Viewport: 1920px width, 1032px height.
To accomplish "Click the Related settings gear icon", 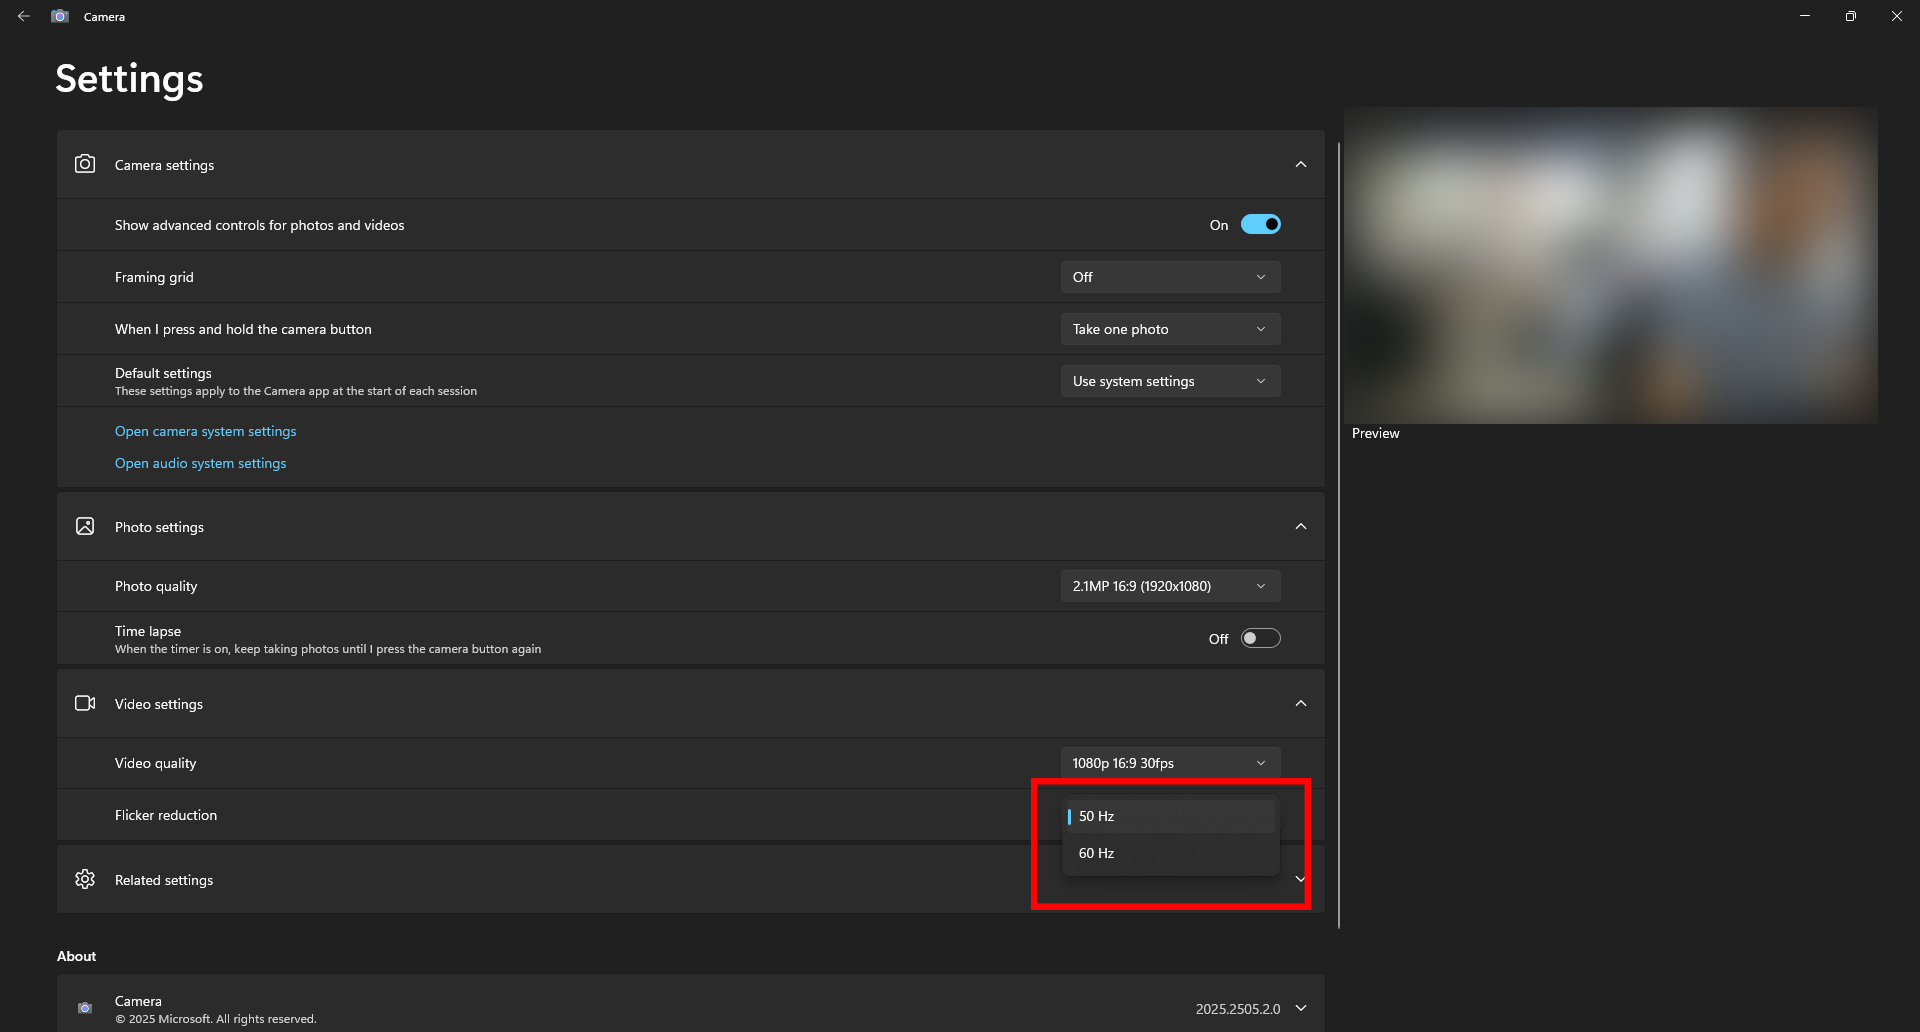I will 85,879.
